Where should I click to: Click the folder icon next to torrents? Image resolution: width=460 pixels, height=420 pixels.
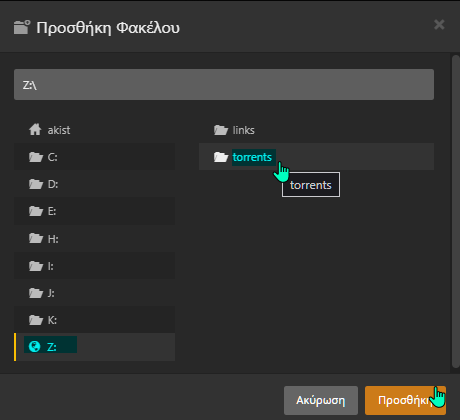221,157
